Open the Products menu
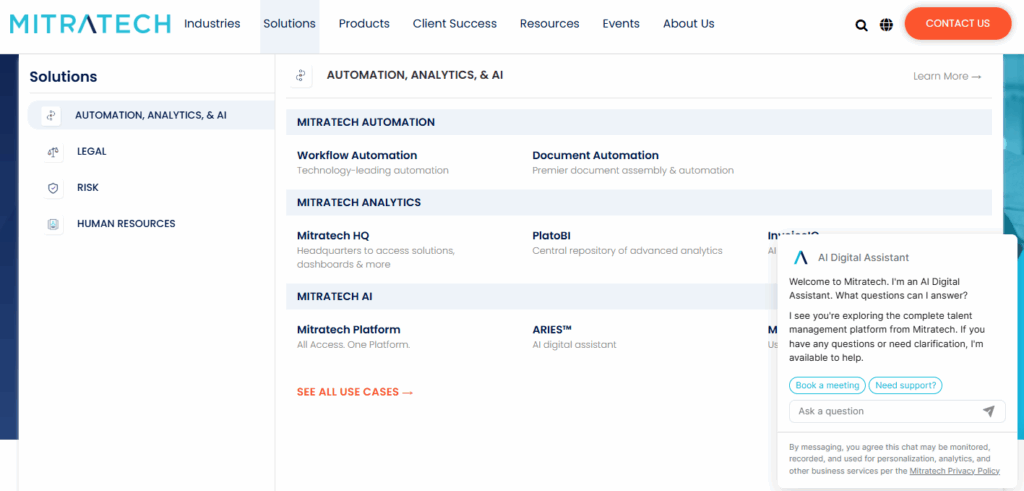 tap(364, 24)
